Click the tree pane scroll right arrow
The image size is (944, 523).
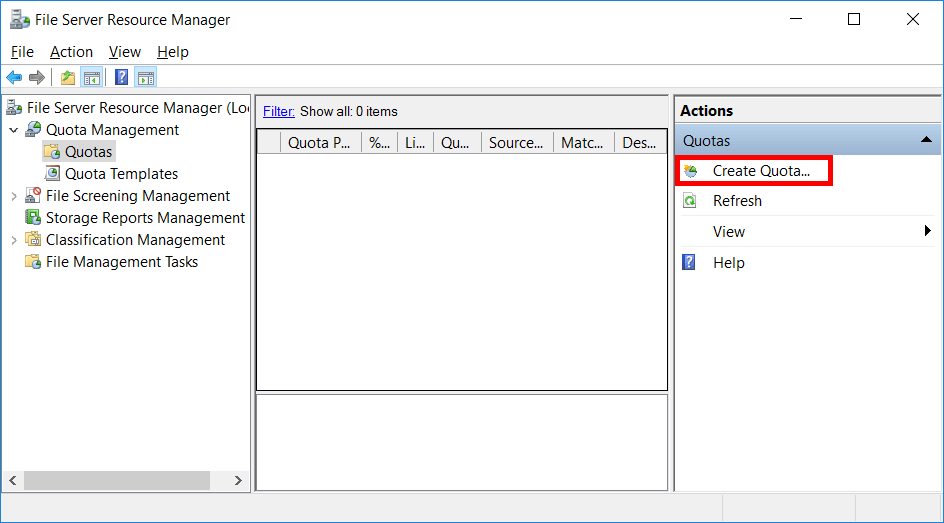point(238,480)
